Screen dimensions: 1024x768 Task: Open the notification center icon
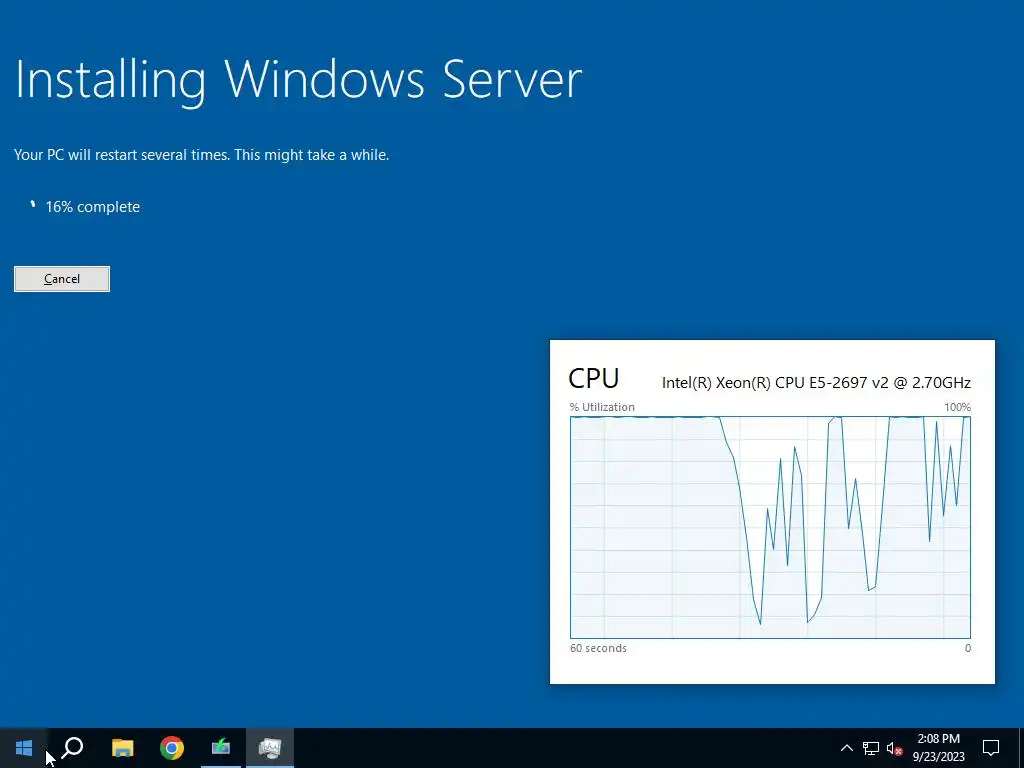tap(991, 748)
